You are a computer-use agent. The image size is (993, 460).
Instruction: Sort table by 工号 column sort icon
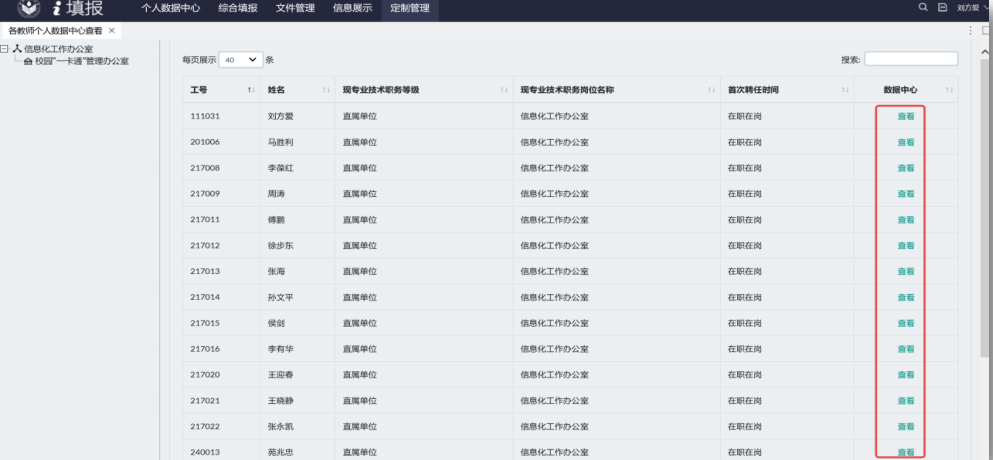tap(251, 90)
